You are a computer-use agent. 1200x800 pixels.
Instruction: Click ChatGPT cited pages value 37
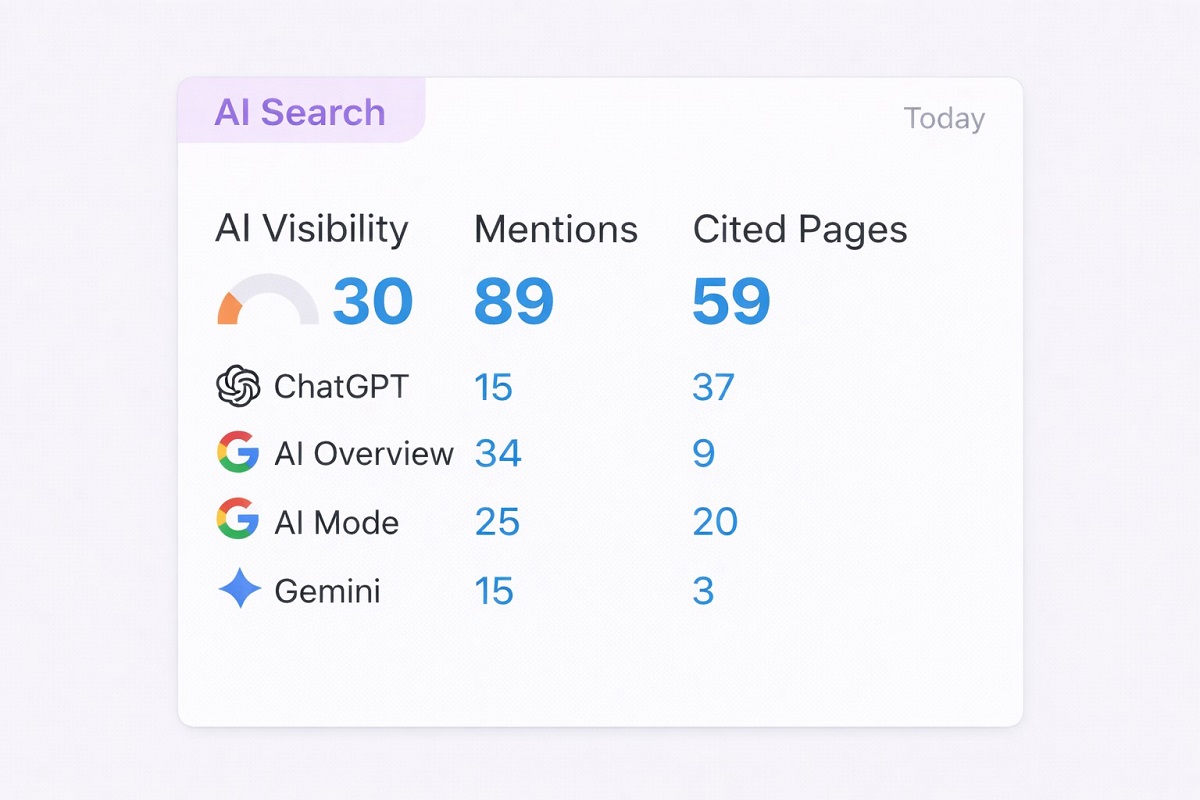pos(713,387)
